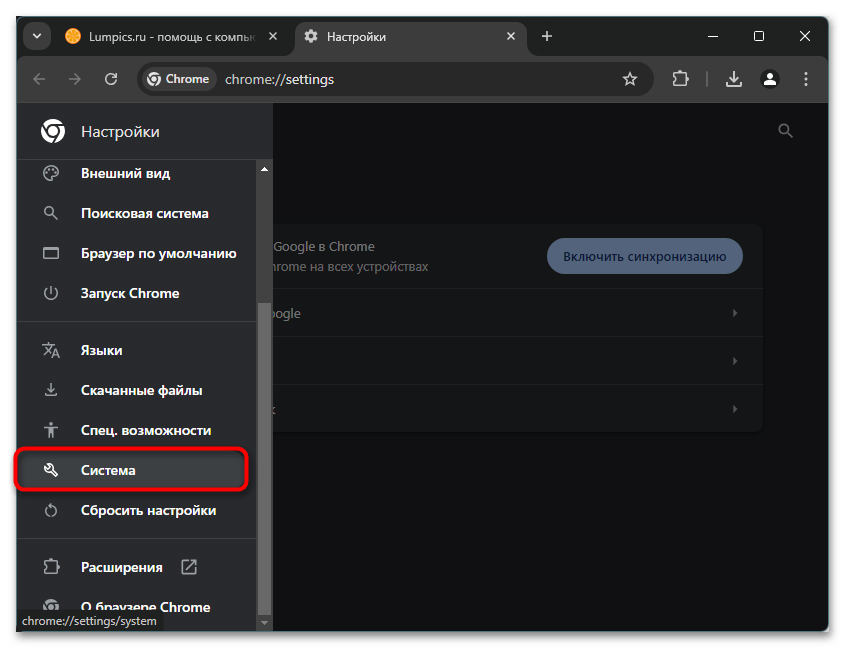Screen dimensions: 845x648
Task: Click translate icon beside Языки
Action: point(51,350)
